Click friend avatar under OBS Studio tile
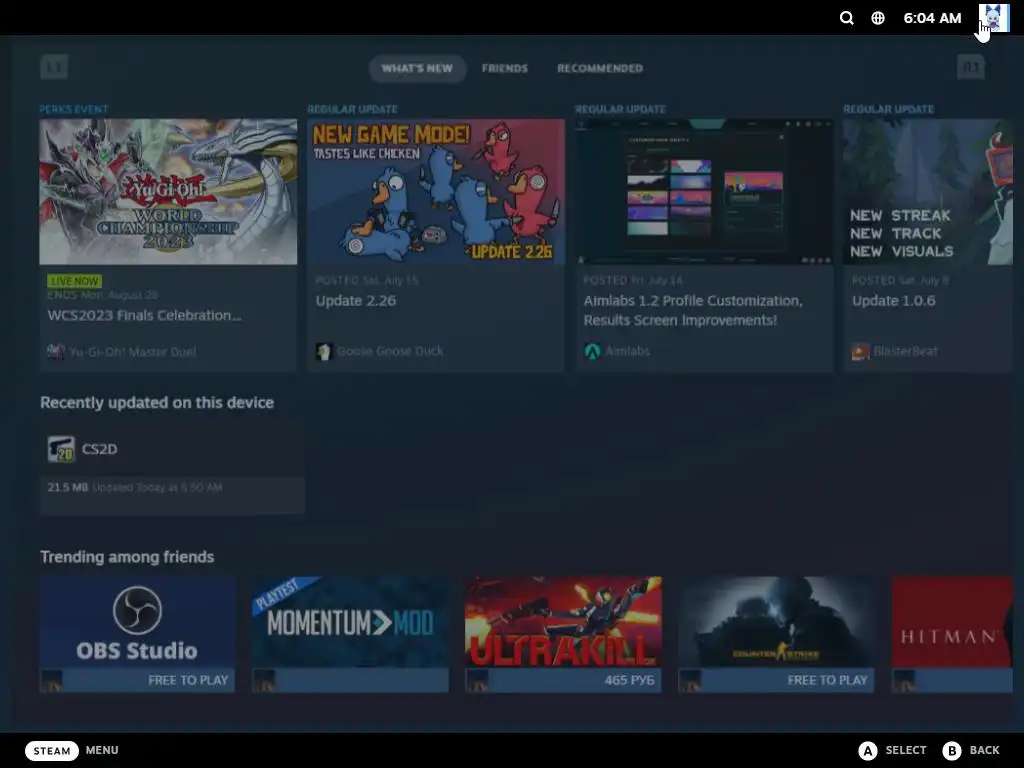The width and height of the screenshot is (1024, 768). [x=52, y=680]
